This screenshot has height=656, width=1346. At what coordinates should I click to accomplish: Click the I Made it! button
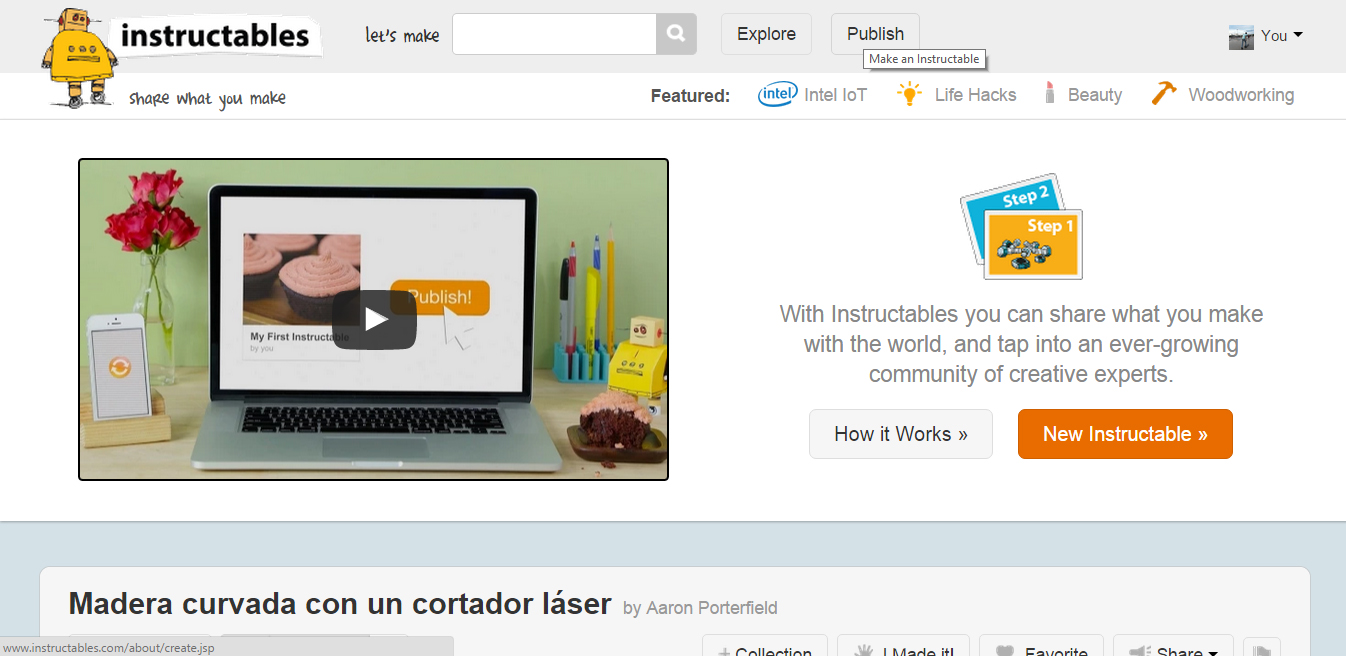pyautogui.click(x=904, y=647)
